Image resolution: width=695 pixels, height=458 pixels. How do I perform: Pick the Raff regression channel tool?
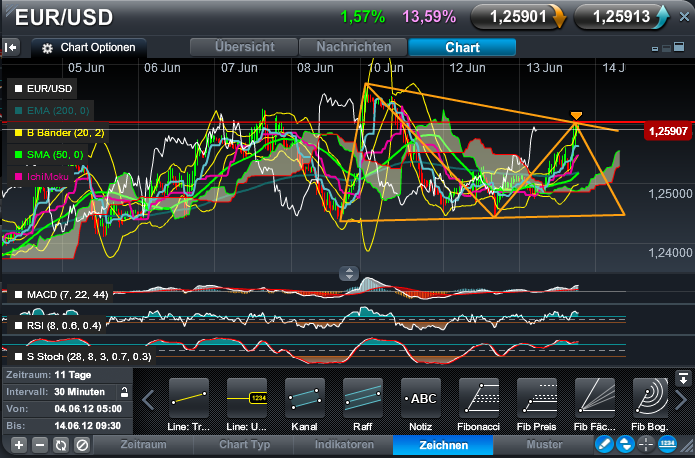(363, 398)
